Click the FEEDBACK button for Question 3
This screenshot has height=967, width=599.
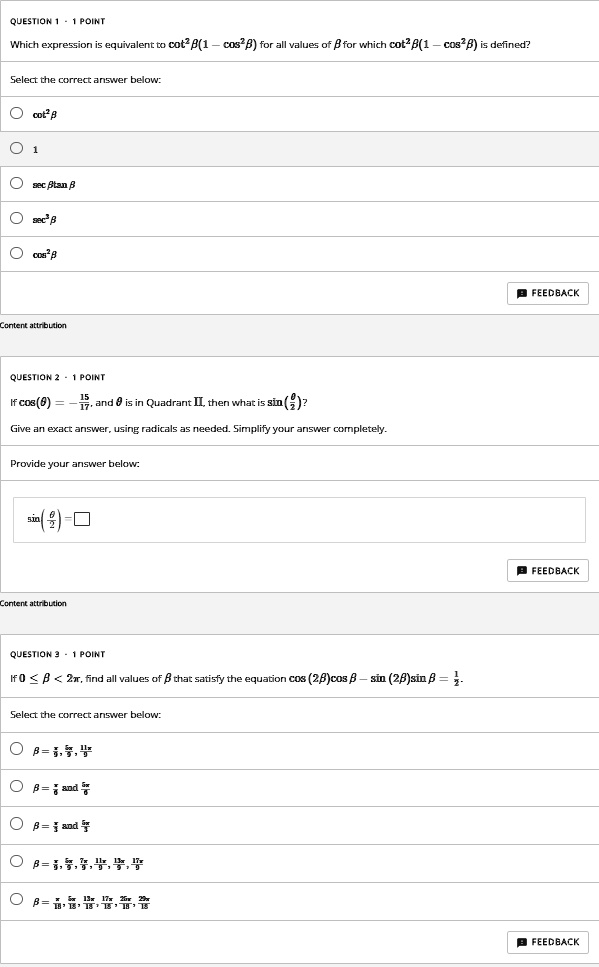pos(548,941)
